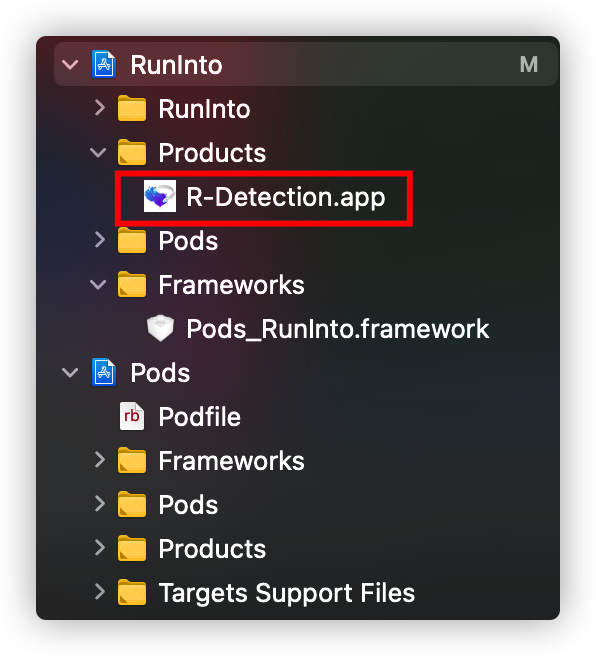Click the RunInto subfolder icon

(132, 108)
